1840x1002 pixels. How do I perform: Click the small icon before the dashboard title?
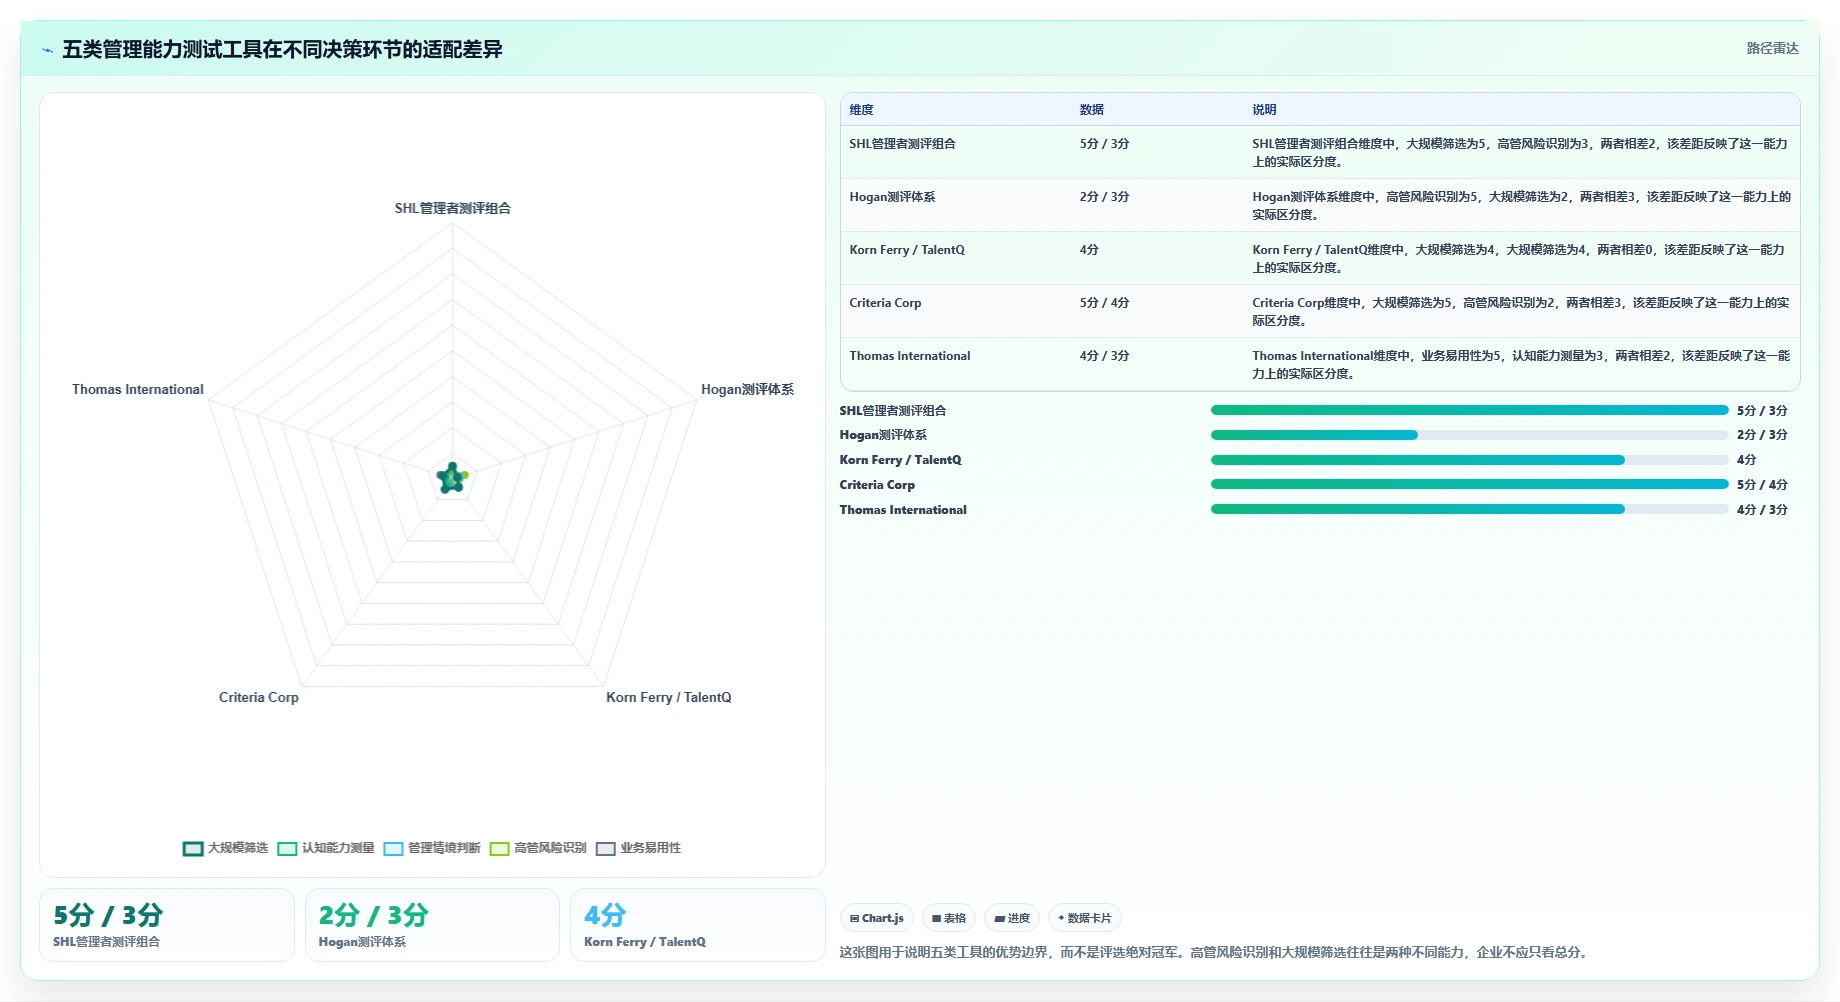point(47,50)
